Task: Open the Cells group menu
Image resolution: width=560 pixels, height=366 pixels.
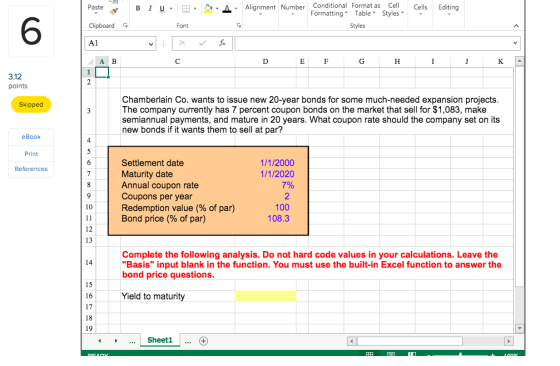Action: pyautogui.click(x=420, y=9)
